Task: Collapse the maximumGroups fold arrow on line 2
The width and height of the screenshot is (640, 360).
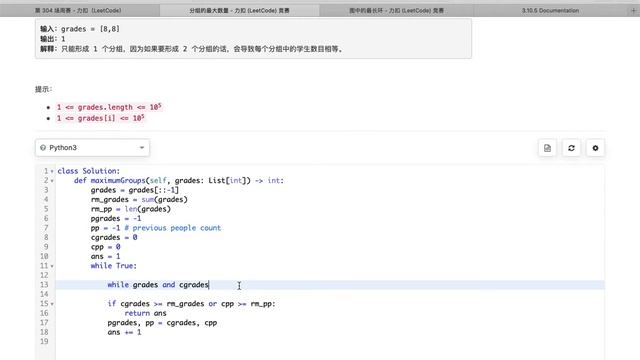Action: pos(52,181)
